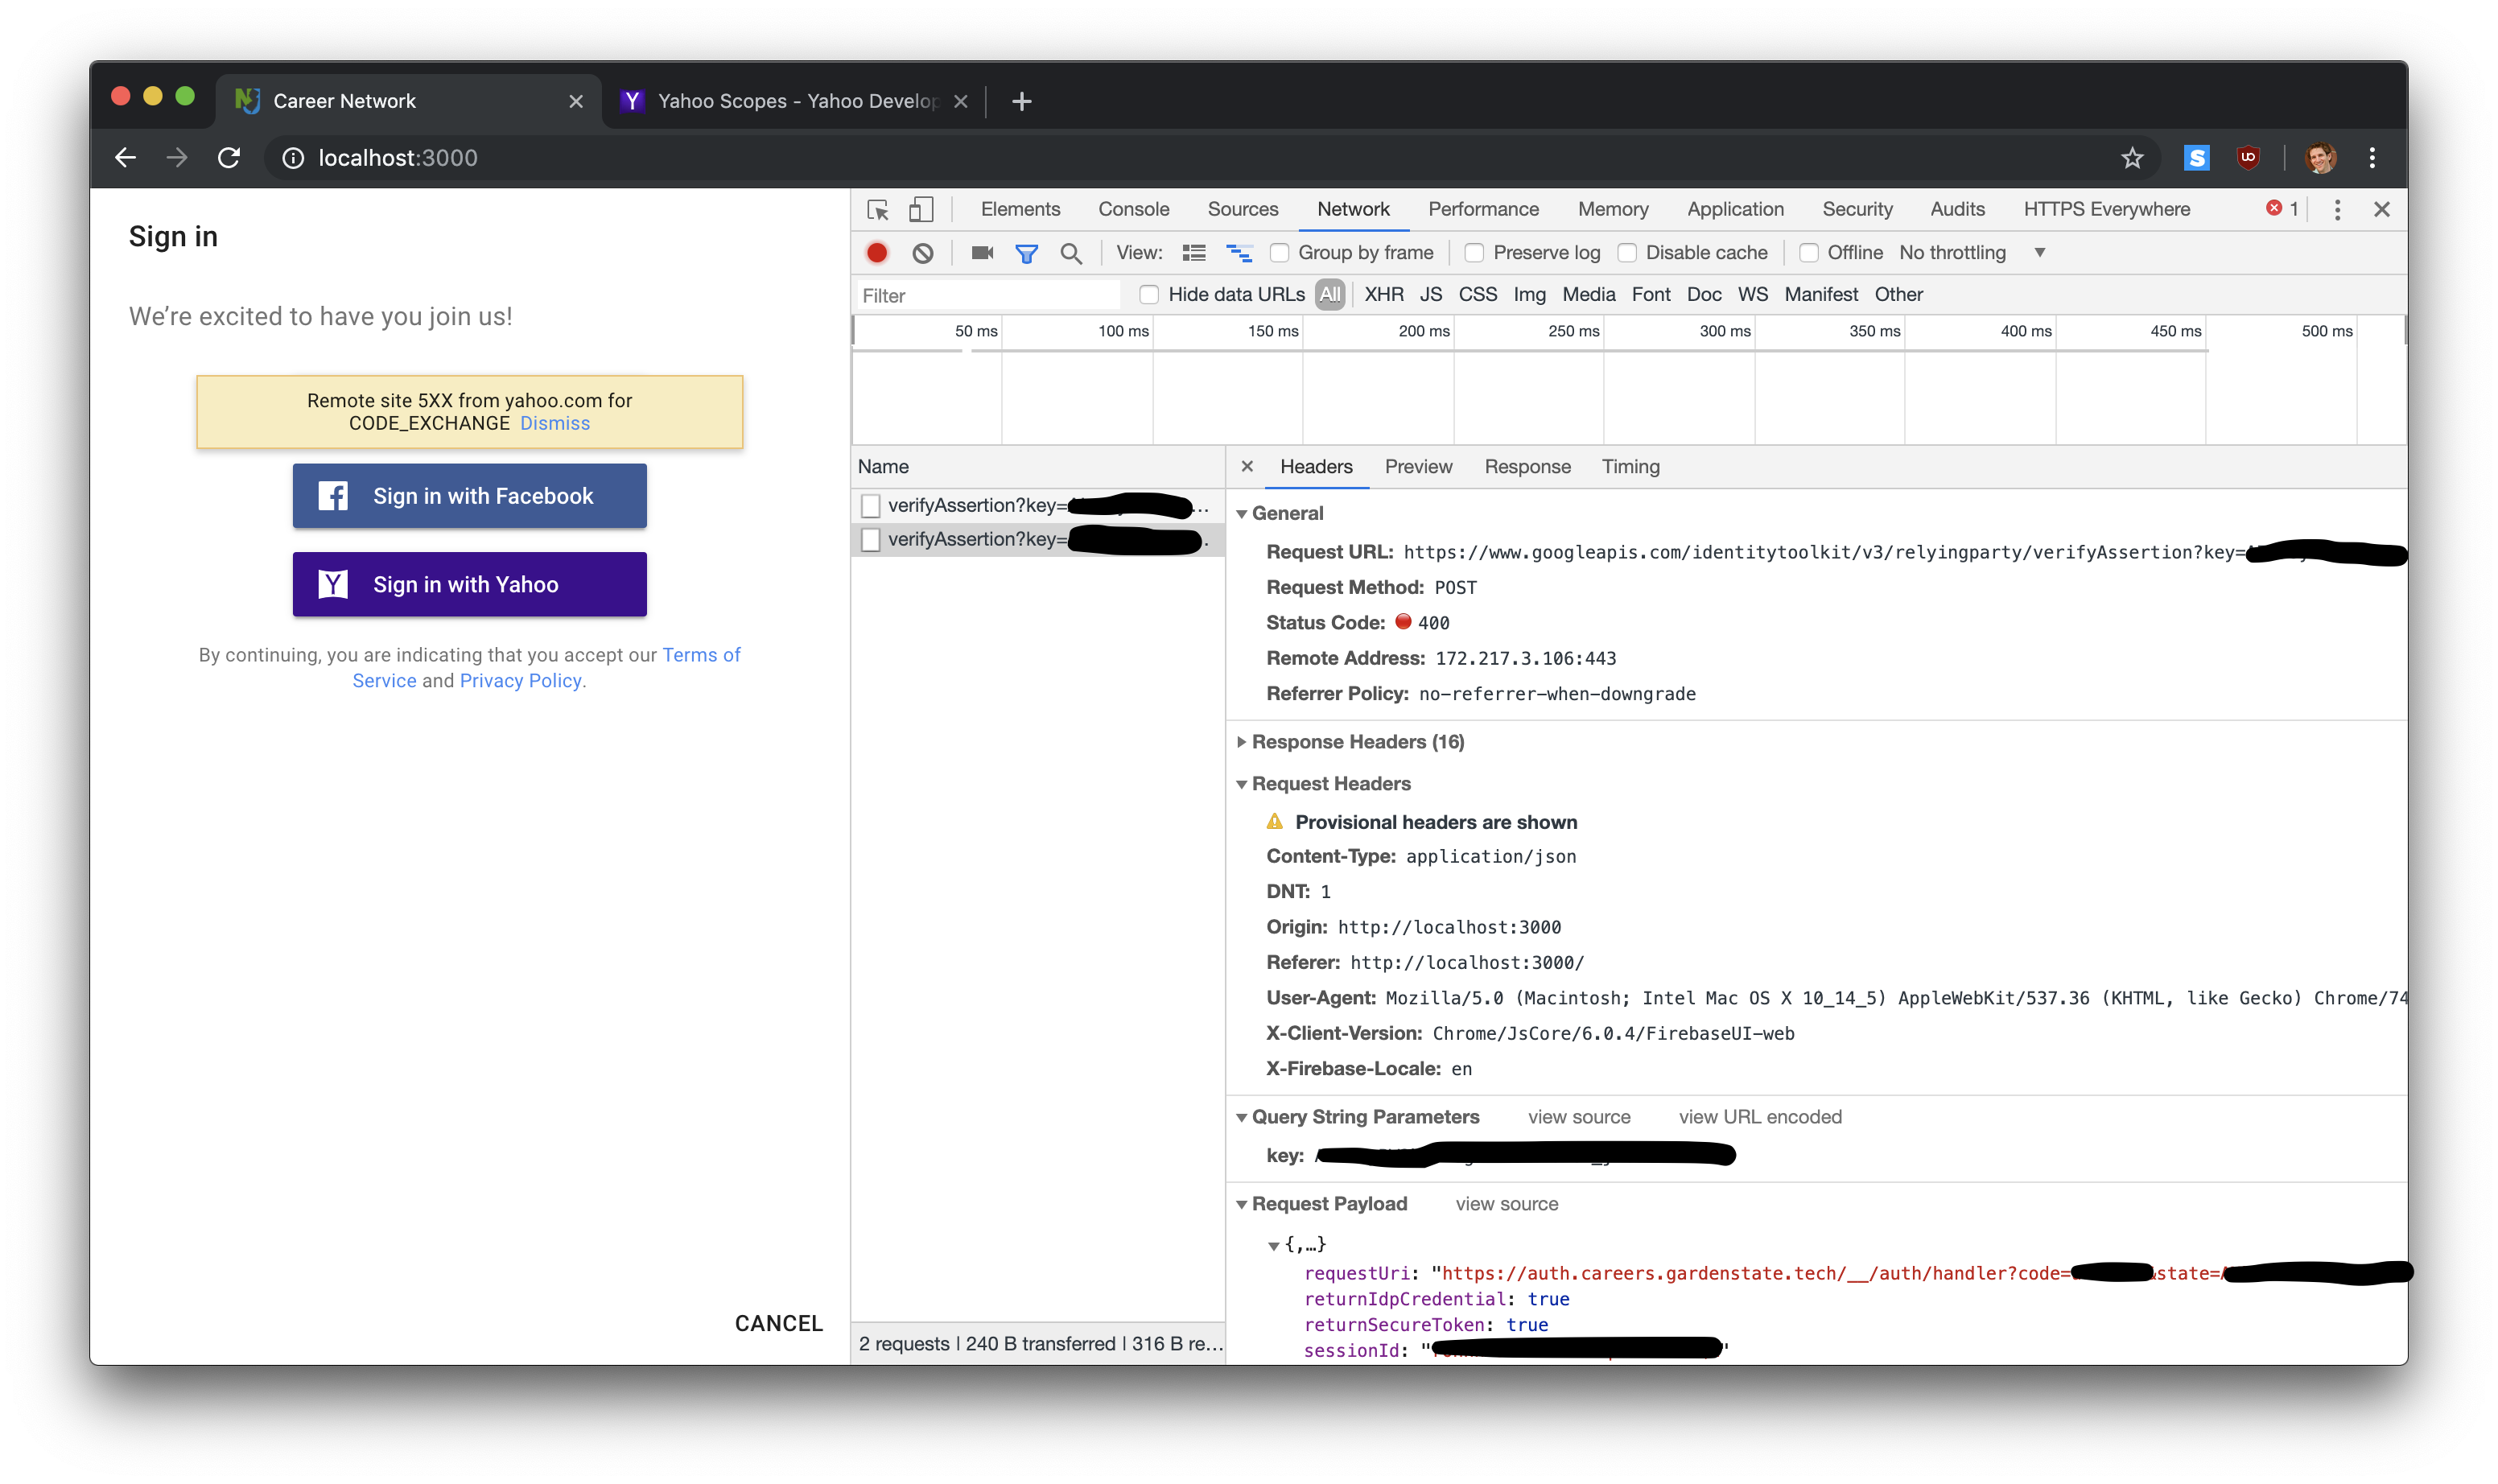Click the record network log button
2498x1484 pixels.
[x=877, y=253]
